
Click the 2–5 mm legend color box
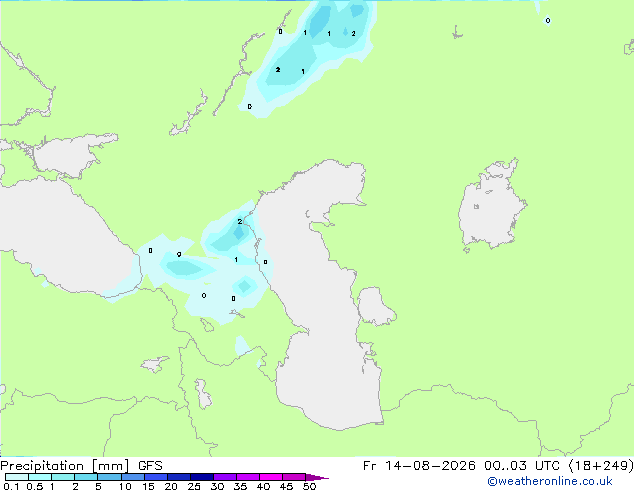coord(86,477)
